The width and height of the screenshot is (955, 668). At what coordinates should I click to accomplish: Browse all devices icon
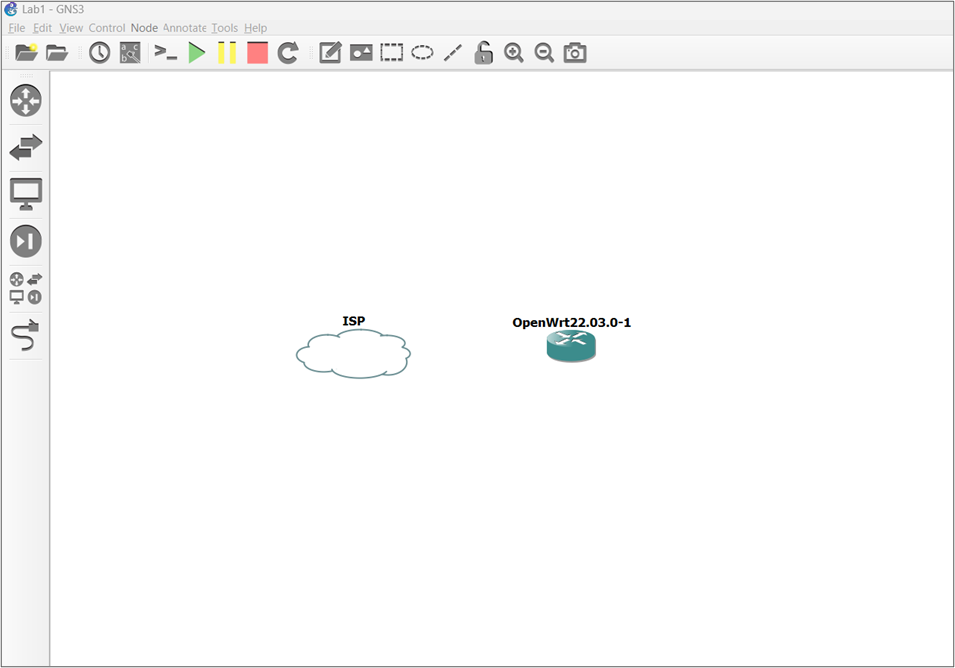pos(26,288)
